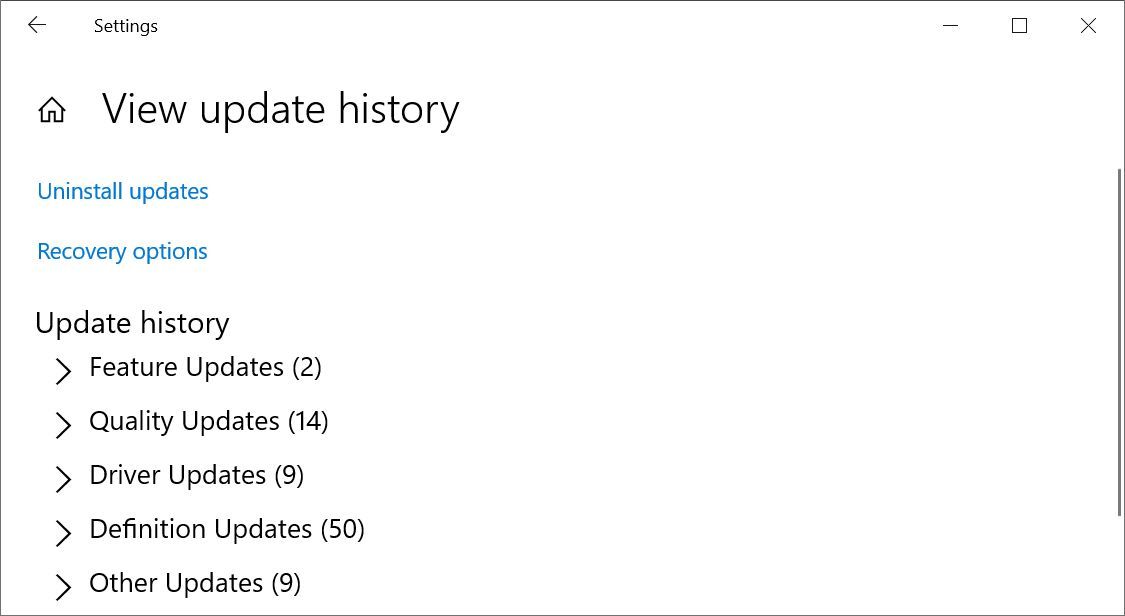Click the back arrow to return
The image size is (1125, 616).
coord(37,25)
